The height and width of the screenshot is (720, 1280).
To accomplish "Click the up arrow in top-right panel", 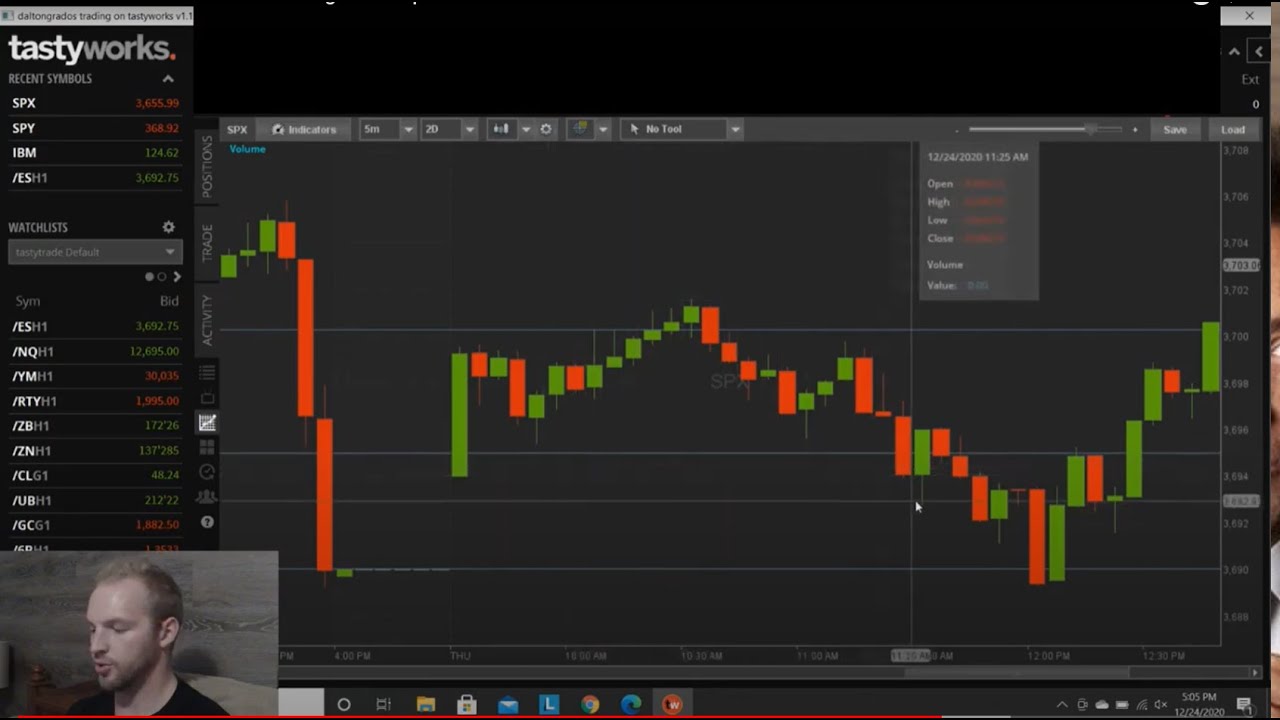I will pos(1234,52).
